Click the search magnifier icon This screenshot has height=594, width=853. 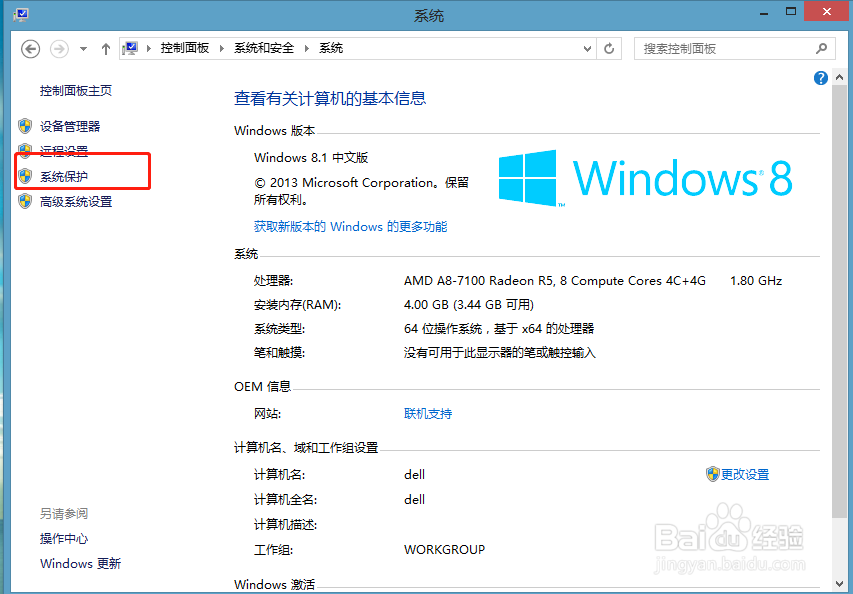pos(820,47)
